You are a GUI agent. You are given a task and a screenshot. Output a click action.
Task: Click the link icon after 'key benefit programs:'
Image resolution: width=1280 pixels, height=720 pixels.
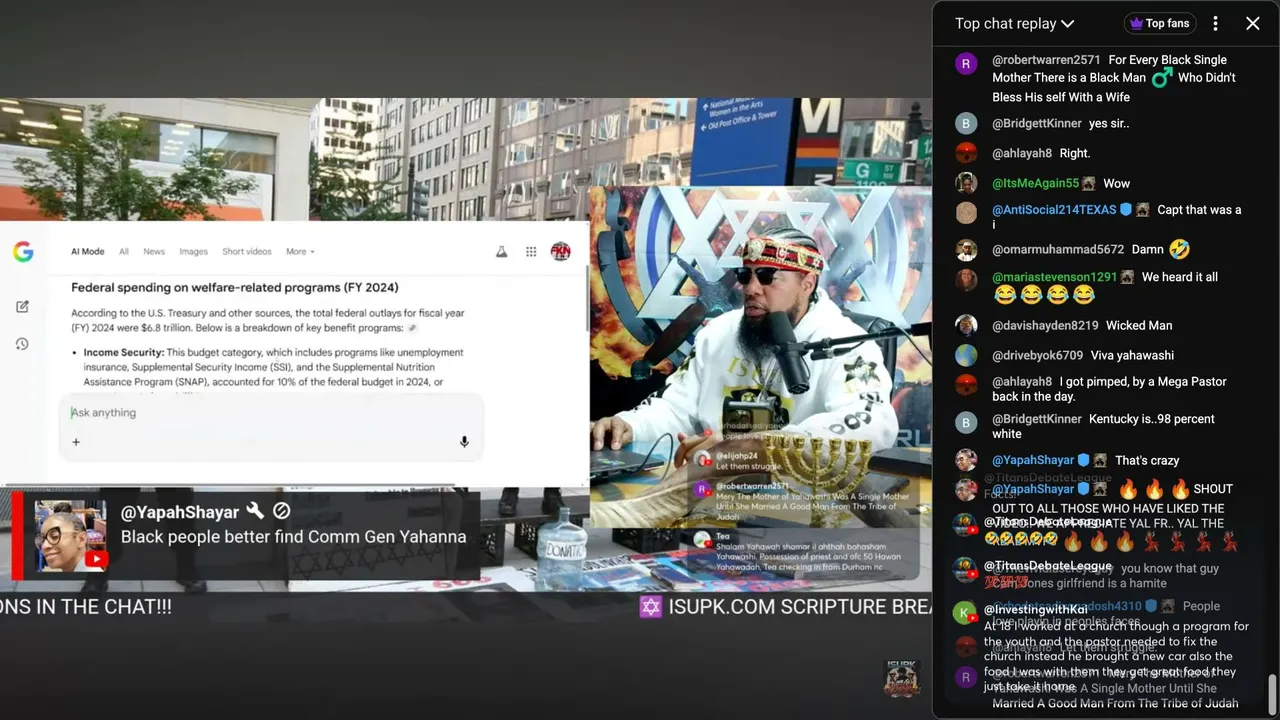tap(412, 328)
